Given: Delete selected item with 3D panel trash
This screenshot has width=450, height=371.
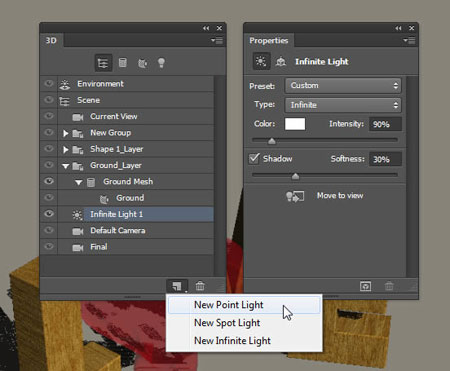Looking at the screenshot, I should (x=200, y=286).
